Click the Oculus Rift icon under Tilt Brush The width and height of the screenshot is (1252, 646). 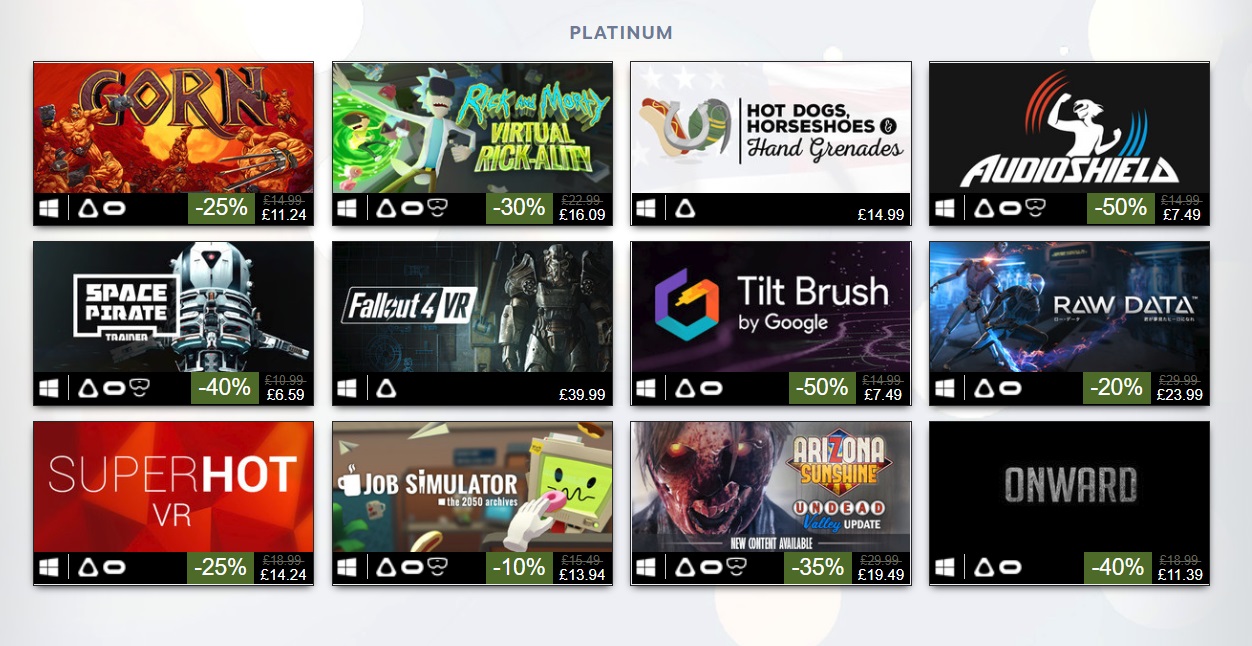coord(712,388)
